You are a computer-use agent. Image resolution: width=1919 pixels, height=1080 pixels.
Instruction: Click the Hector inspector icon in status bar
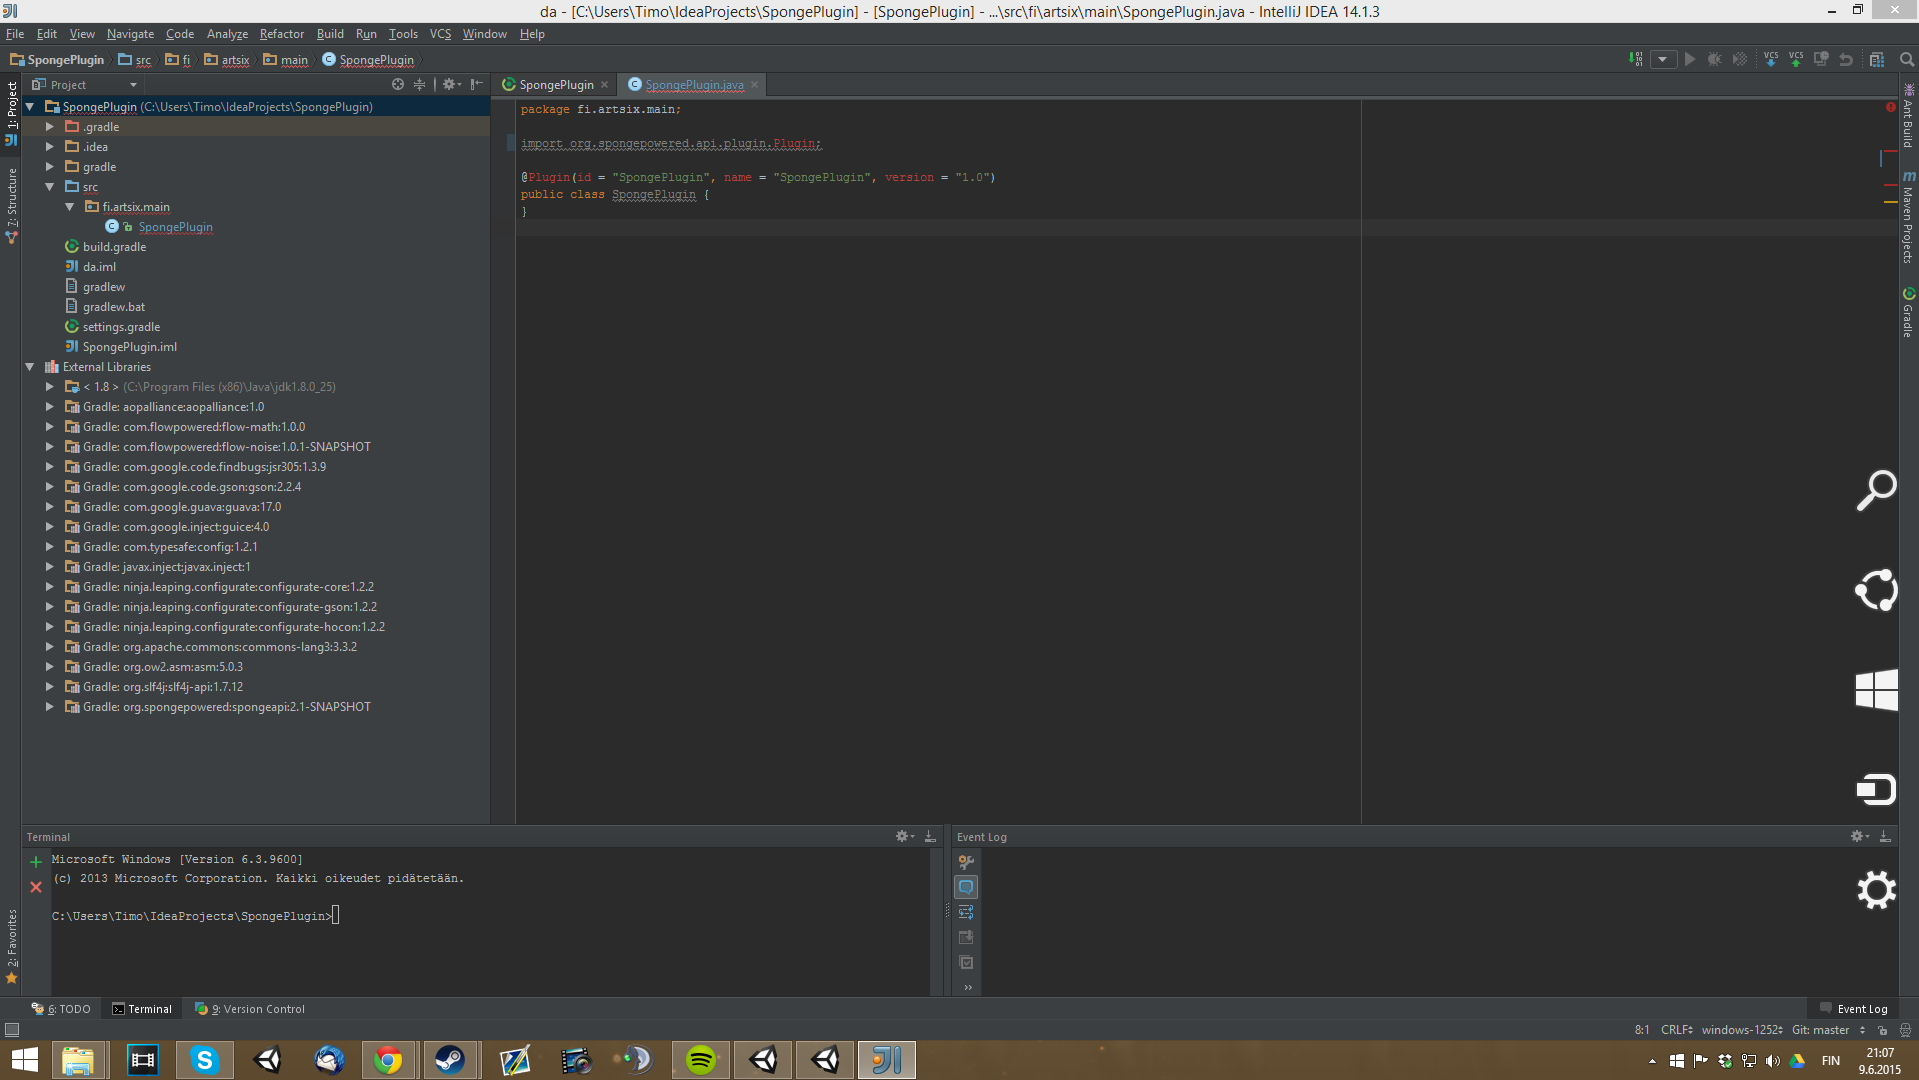pos(1905,1029)
